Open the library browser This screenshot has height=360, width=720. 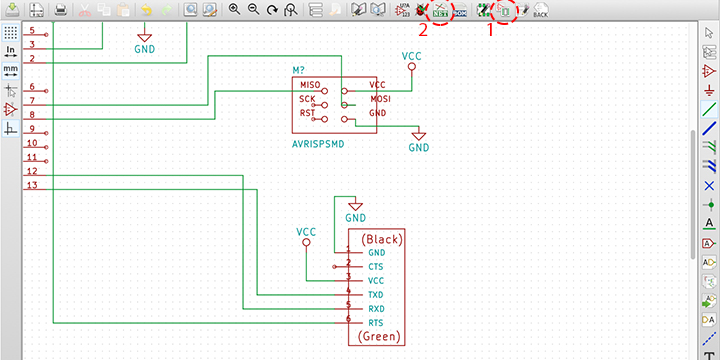(x=377, y=9)
